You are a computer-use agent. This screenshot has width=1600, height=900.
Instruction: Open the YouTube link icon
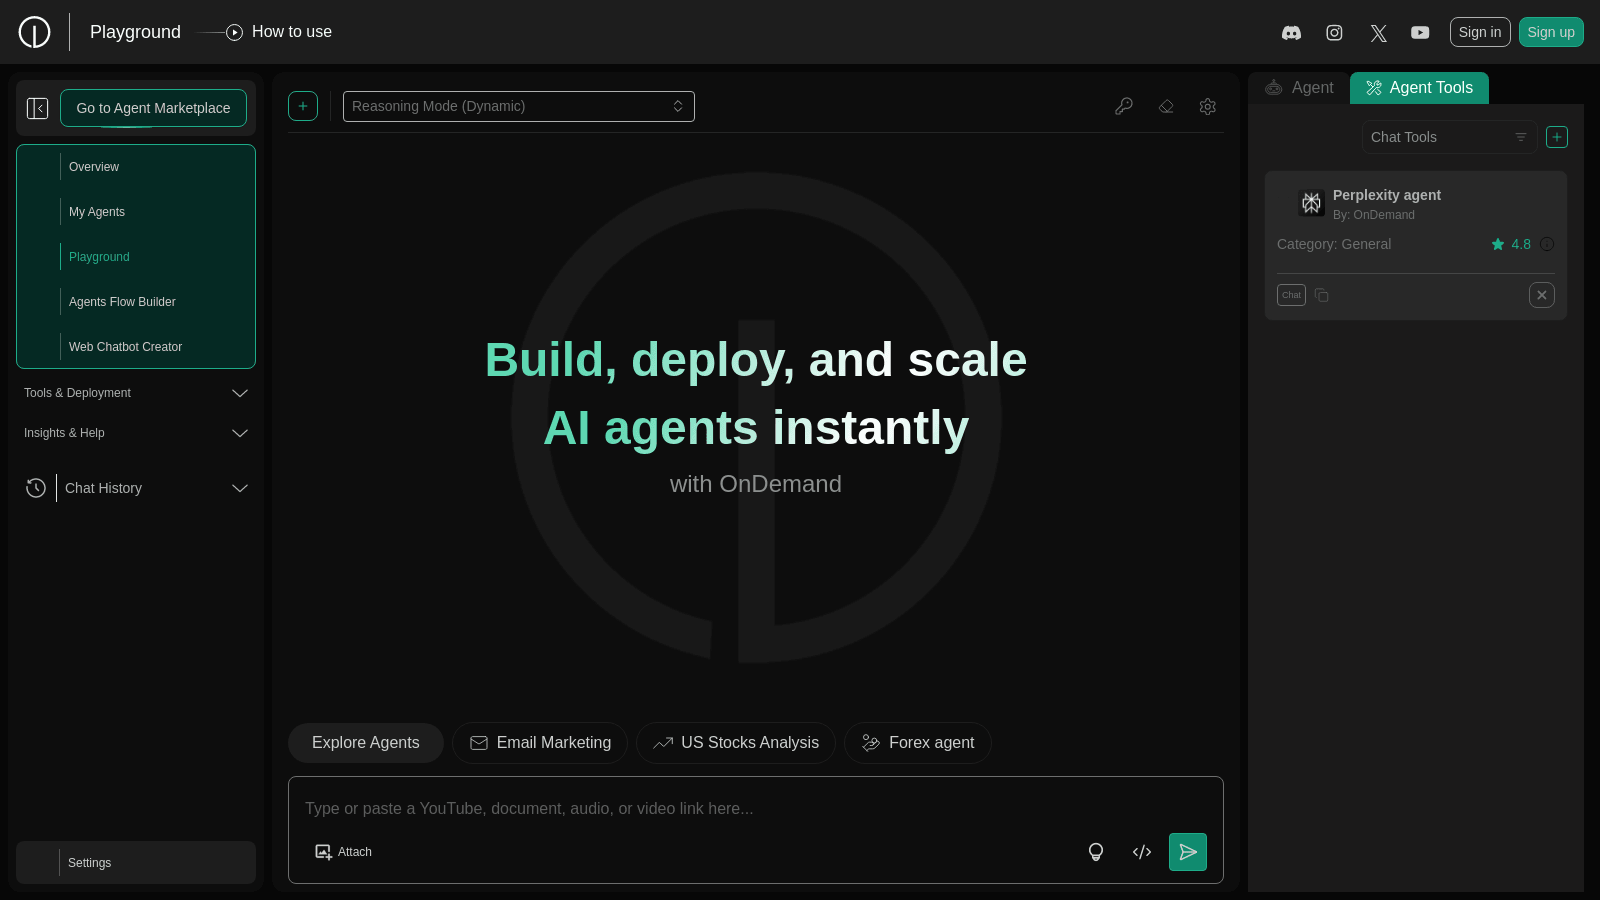pyautogui.click(x=1420, y=33)
